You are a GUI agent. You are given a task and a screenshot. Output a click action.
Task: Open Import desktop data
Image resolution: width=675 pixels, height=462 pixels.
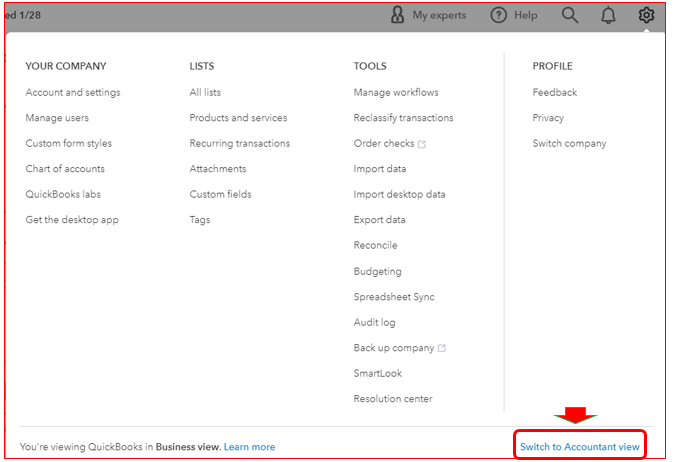(x=399, y=194)
